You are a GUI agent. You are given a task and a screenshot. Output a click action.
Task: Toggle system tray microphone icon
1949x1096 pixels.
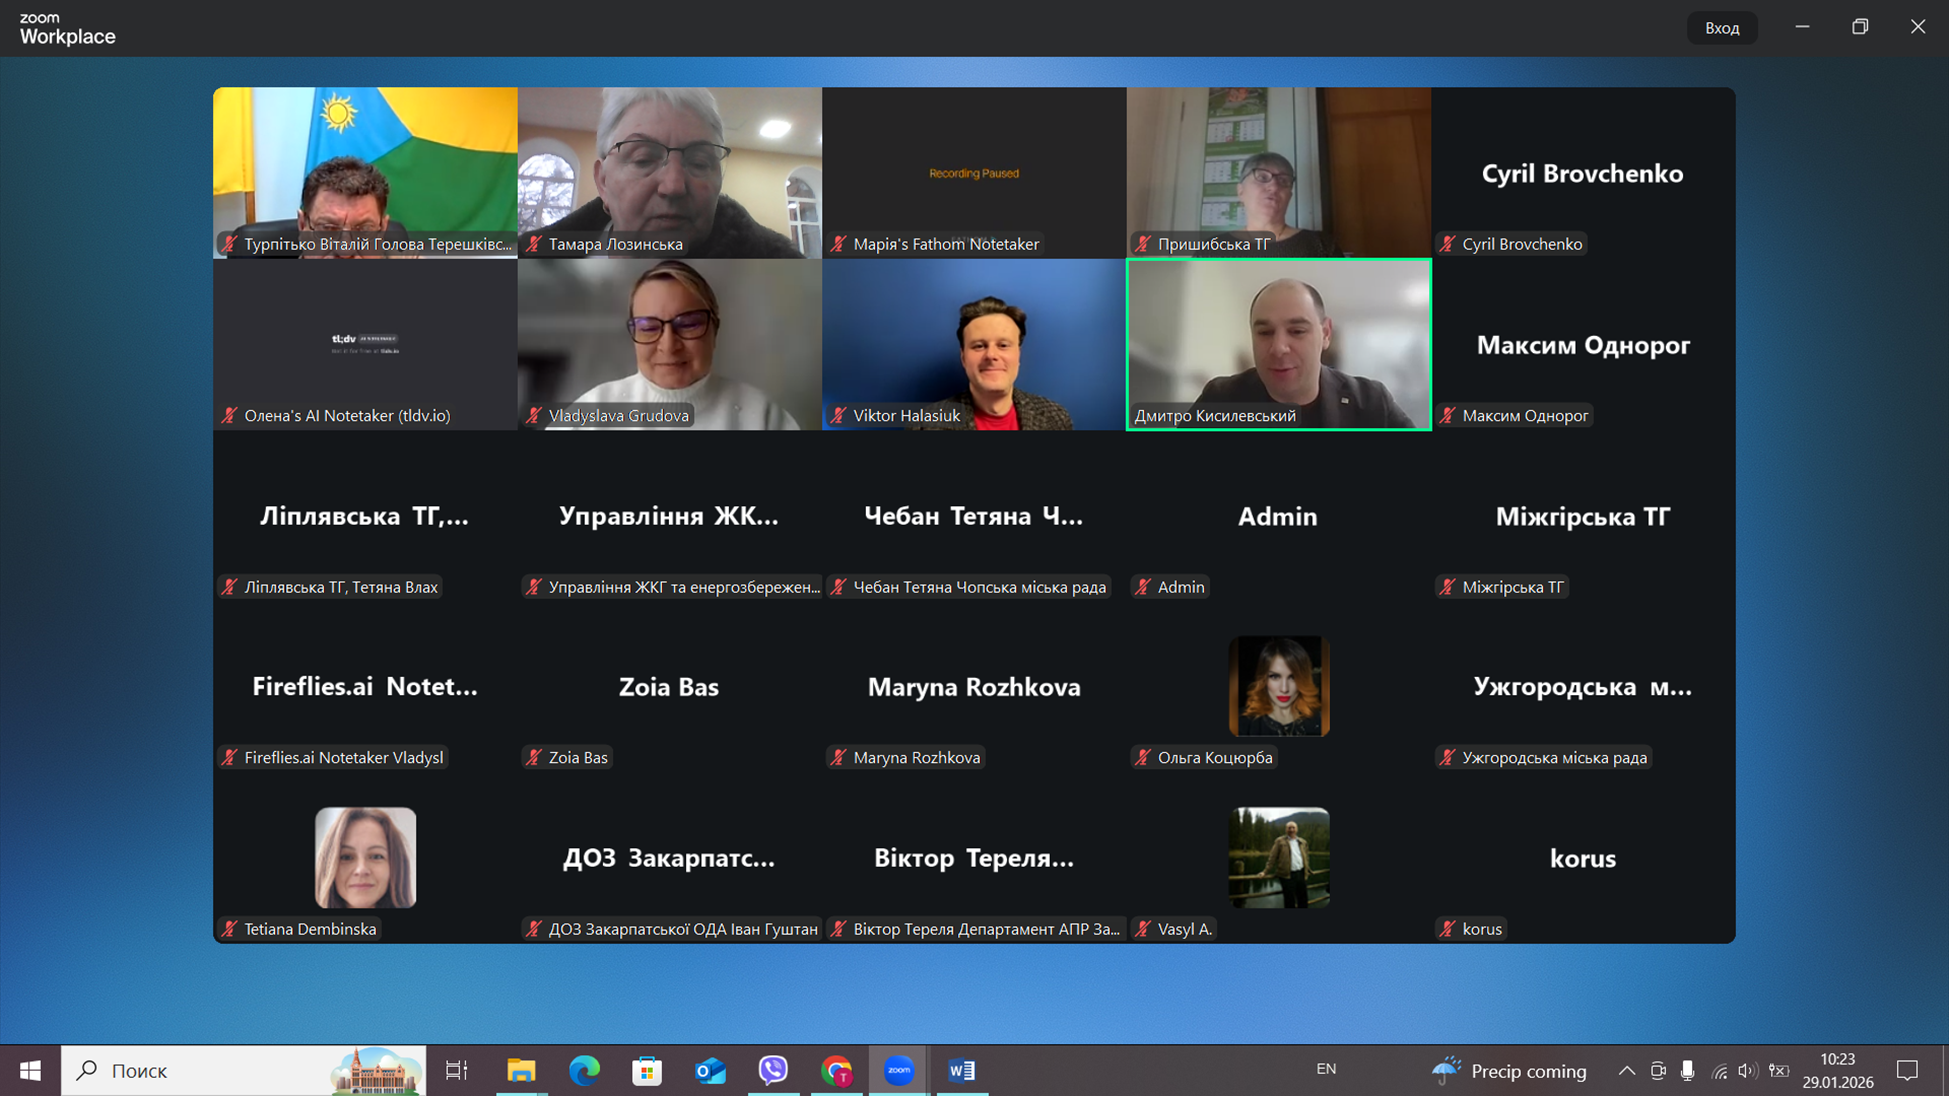pyautogui.click(x=1687, y=1070)
